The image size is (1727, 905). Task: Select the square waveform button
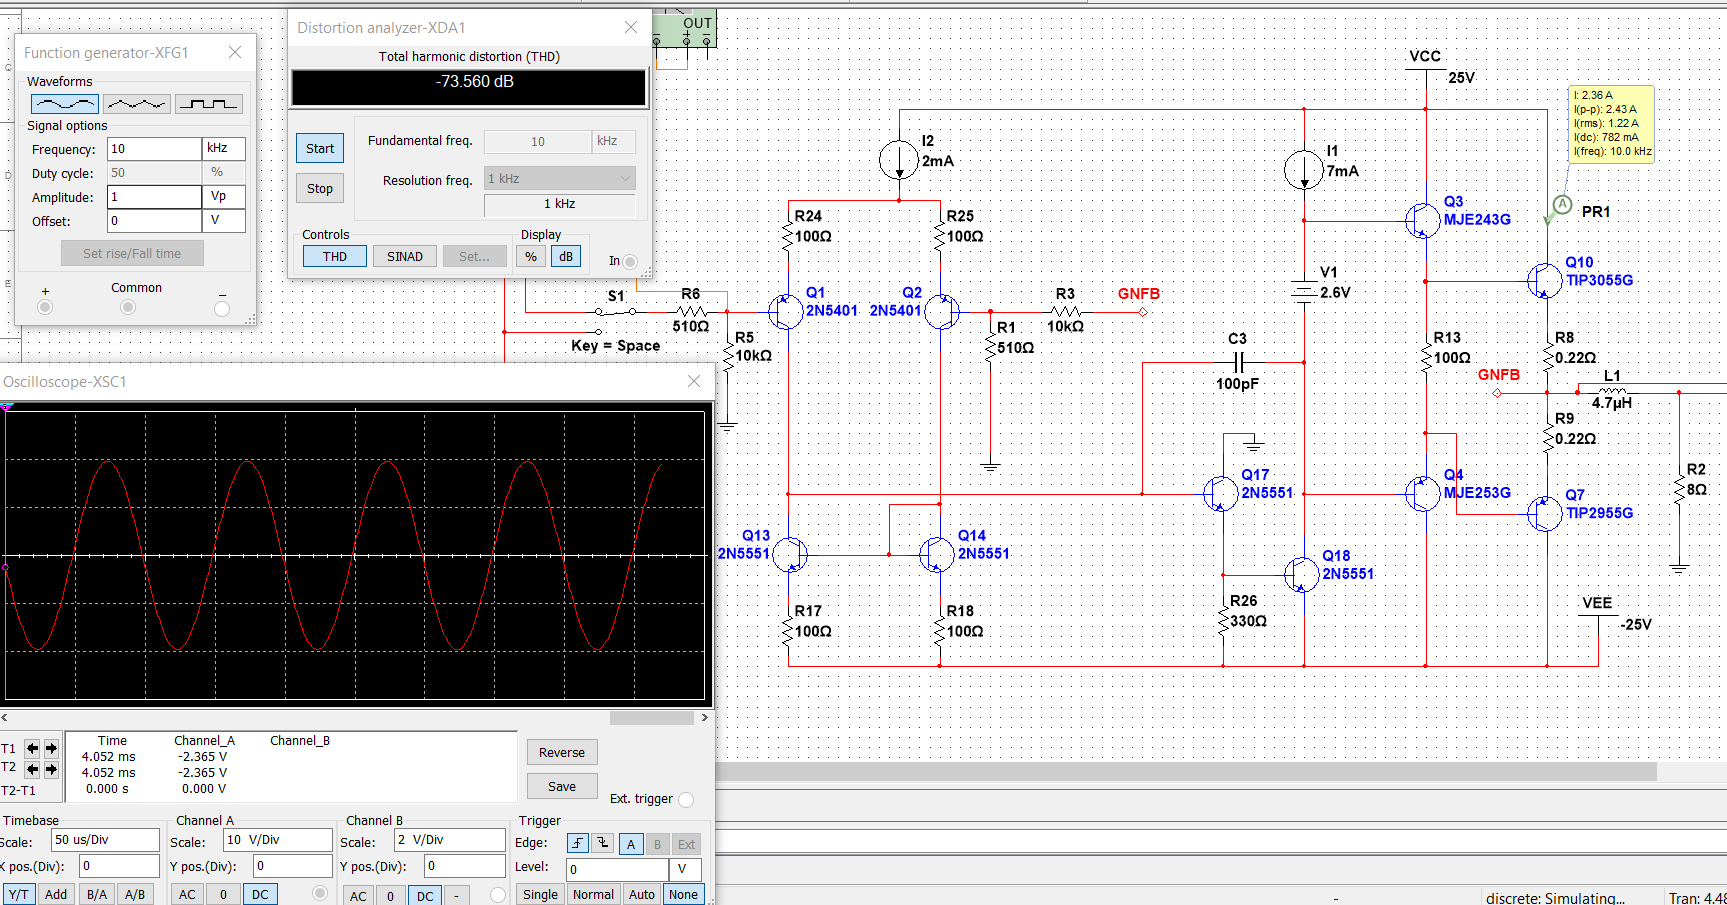pos(209,103)
